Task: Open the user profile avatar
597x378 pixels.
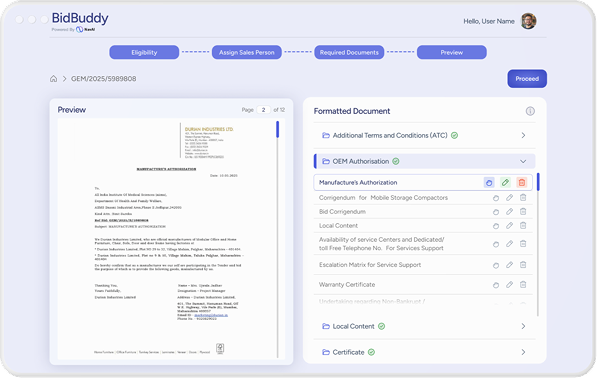Action: (x=528, y=21)
